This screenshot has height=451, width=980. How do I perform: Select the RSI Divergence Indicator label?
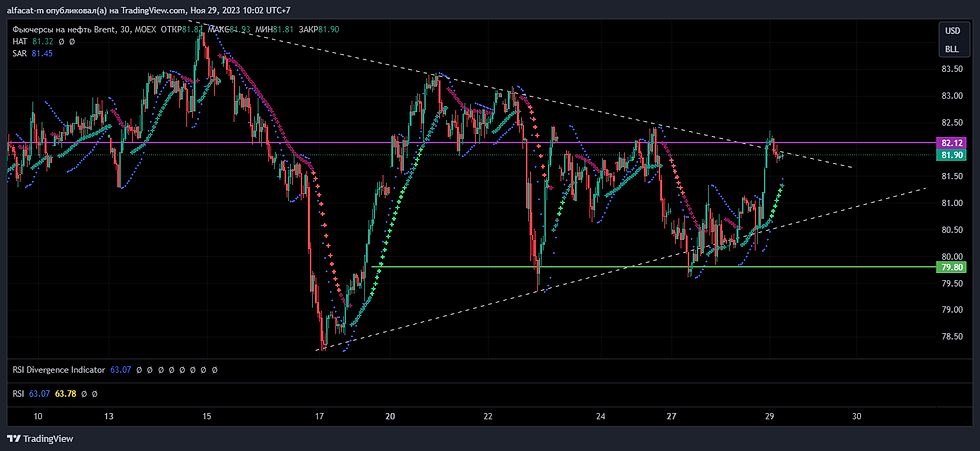(x=59, y=370)
